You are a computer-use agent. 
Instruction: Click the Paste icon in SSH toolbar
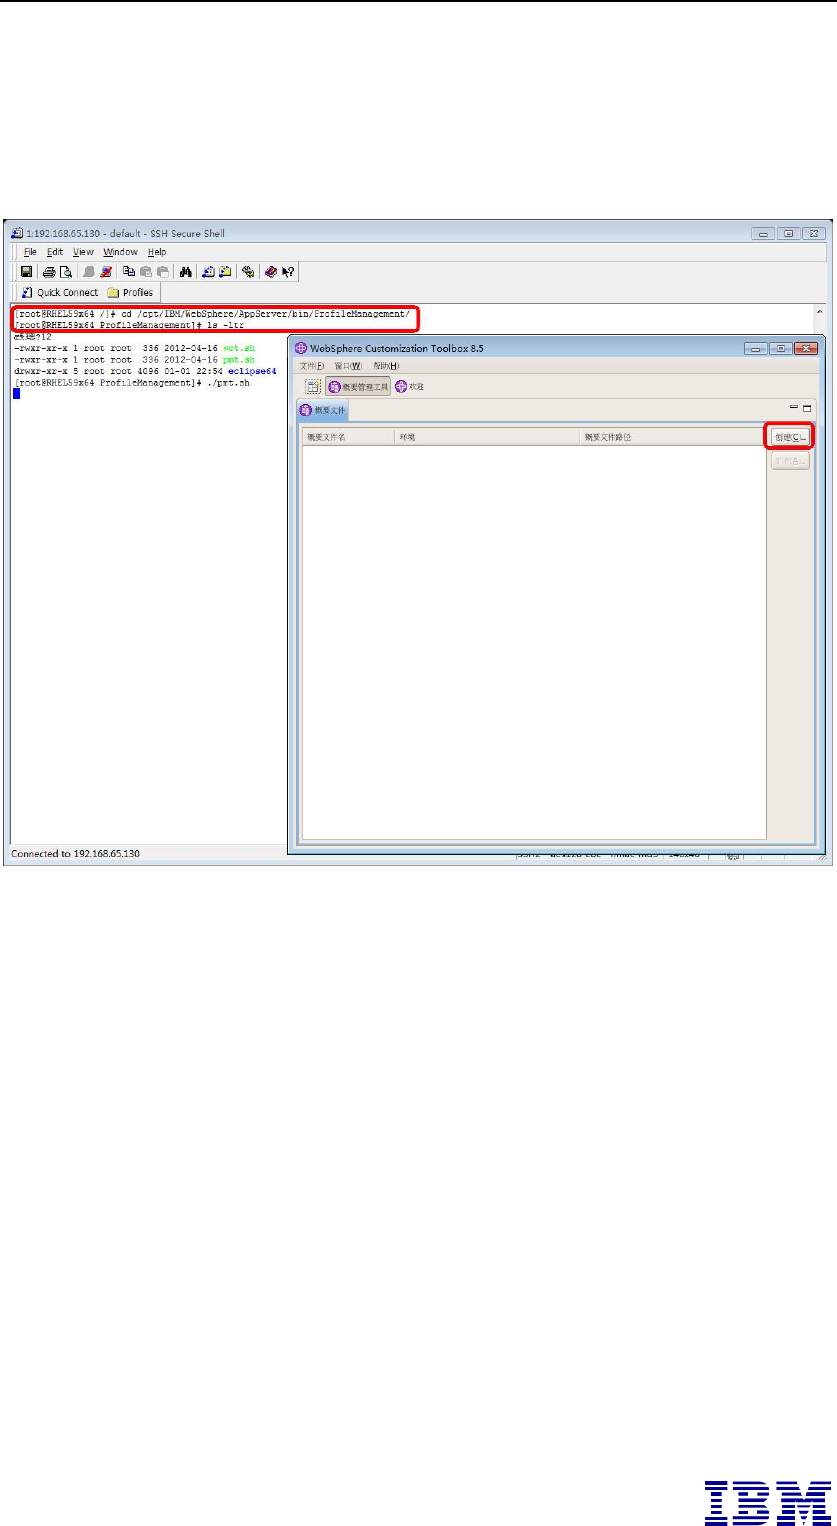146,271
